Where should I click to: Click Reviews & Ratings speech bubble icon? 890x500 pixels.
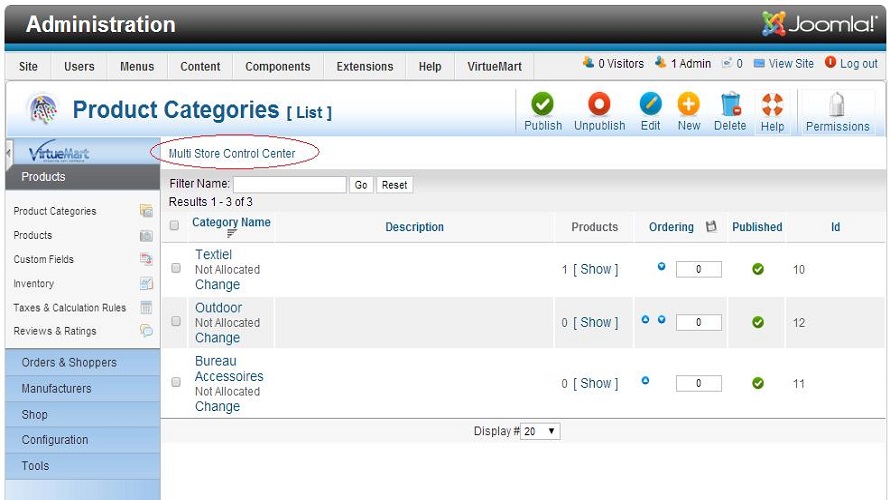tap(146, 331)
